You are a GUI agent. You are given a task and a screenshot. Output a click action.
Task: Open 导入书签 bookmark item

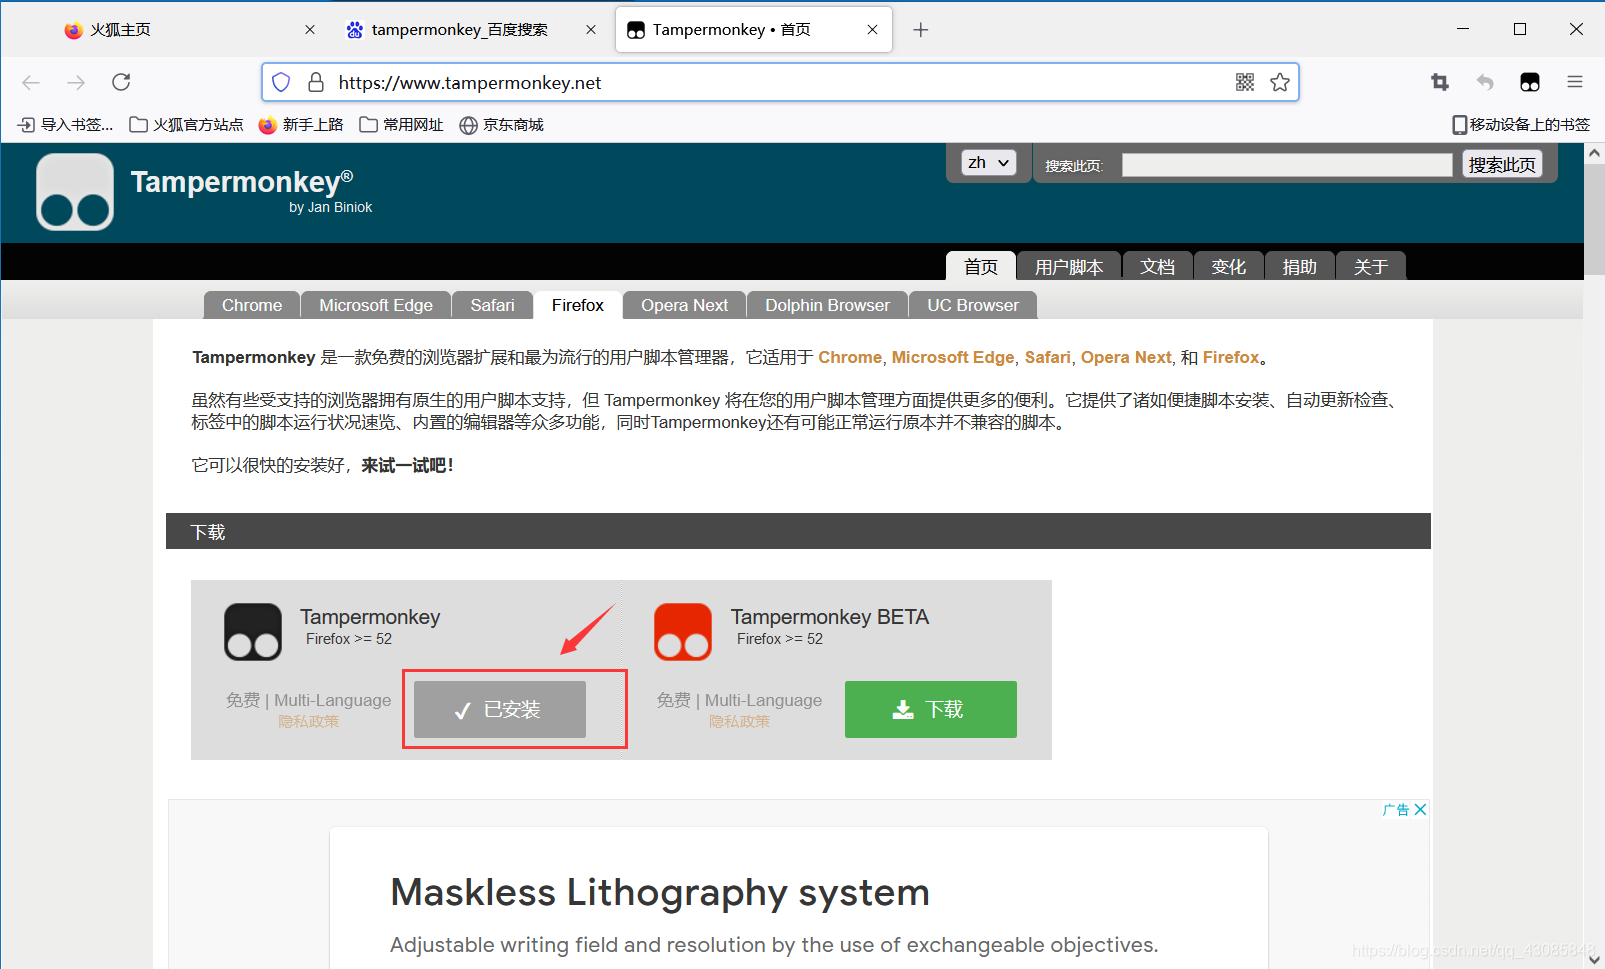click(x=66, y=124)
